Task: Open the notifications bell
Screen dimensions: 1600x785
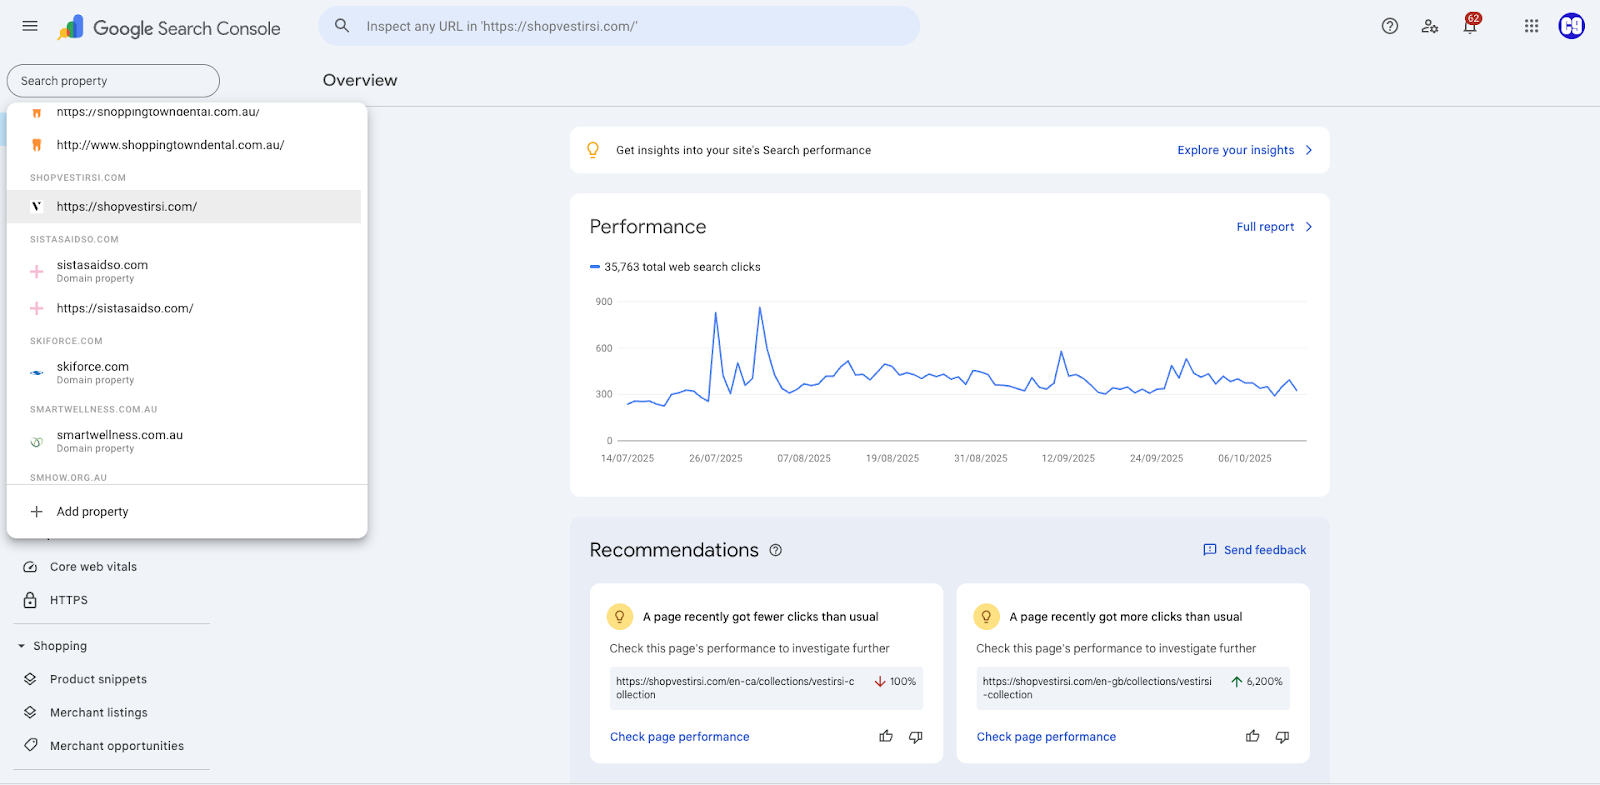Action: [x=1470, y=26]
